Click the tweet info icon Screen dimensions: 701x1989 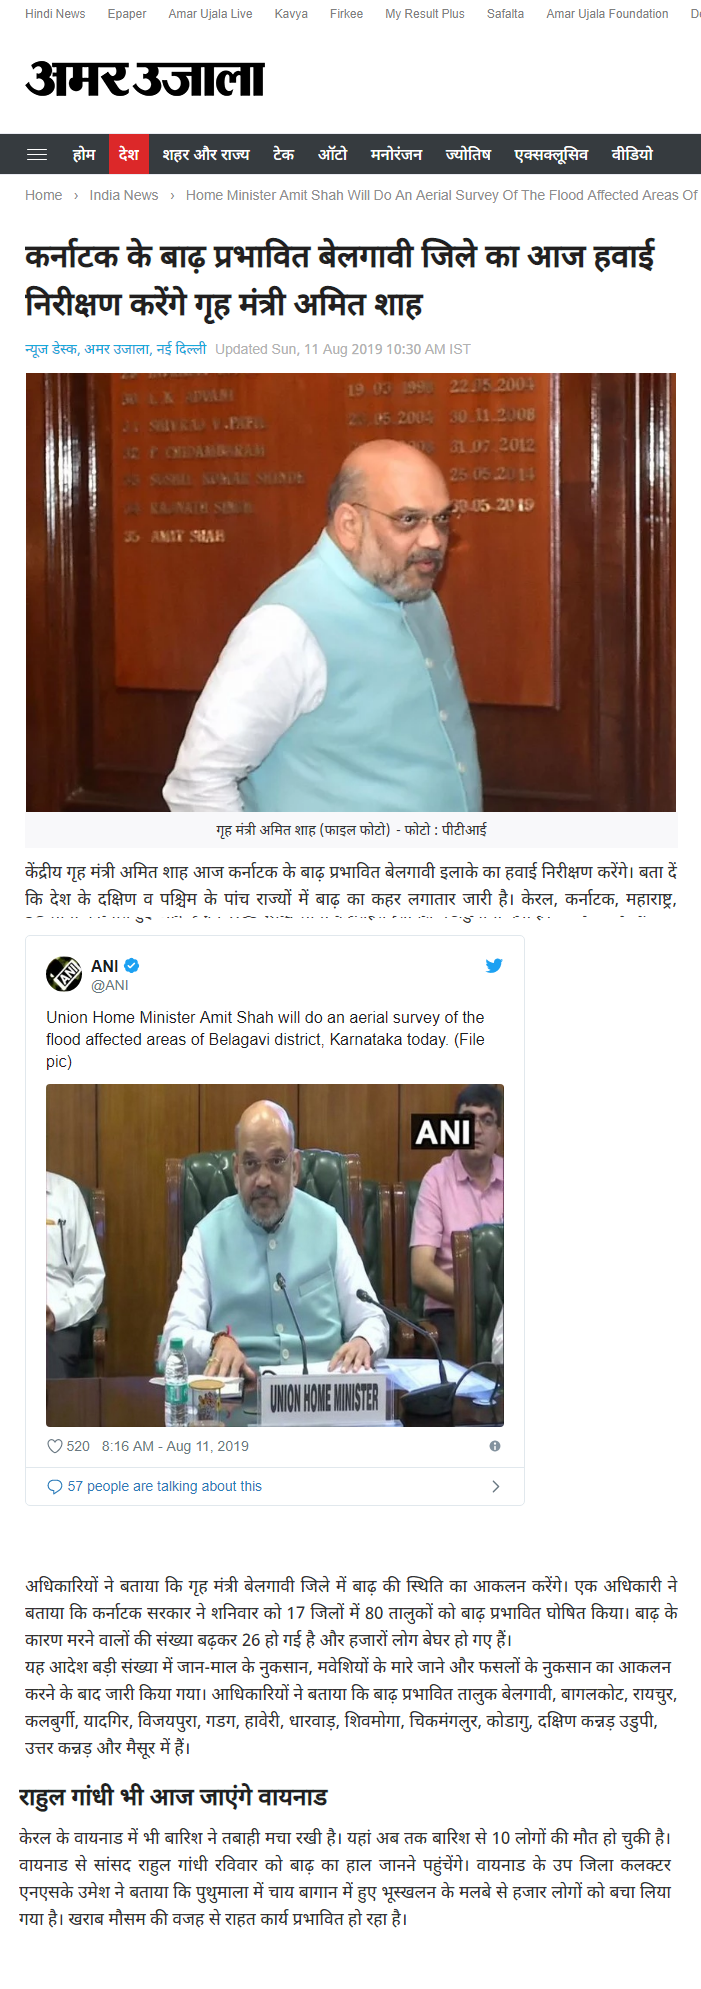tap(494, 1446)
